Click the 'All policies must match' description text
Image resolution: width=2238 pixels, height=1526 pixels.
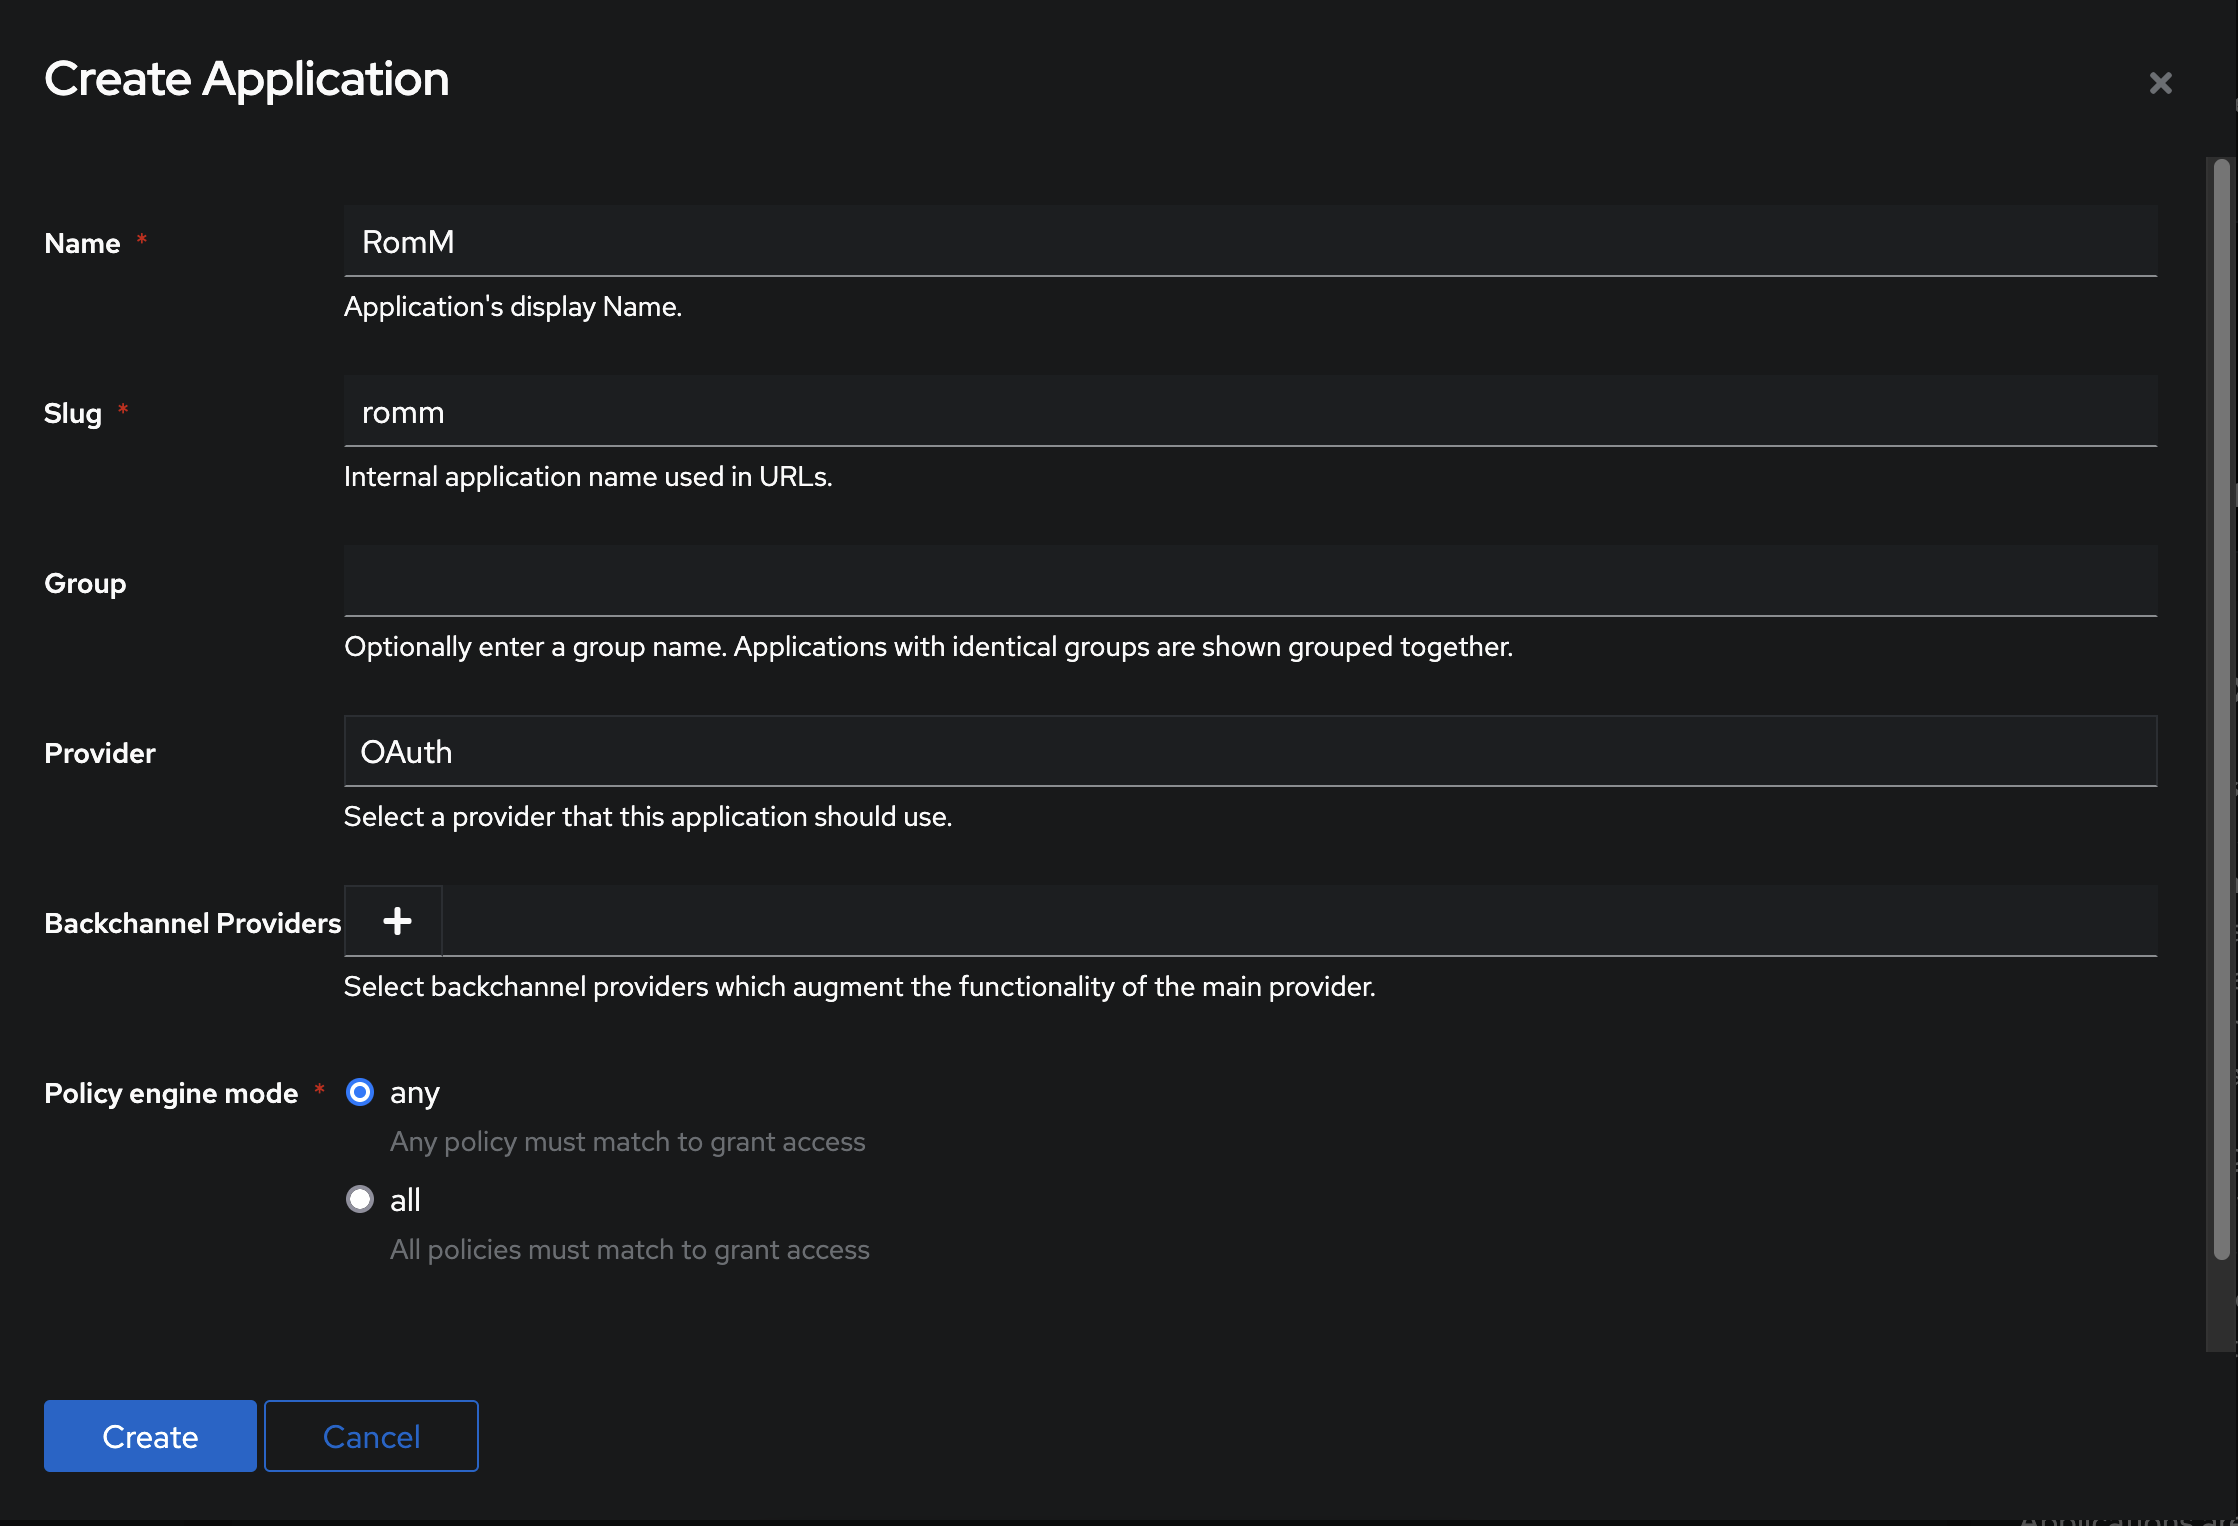pyautogui.click(x=629, y=1250)
